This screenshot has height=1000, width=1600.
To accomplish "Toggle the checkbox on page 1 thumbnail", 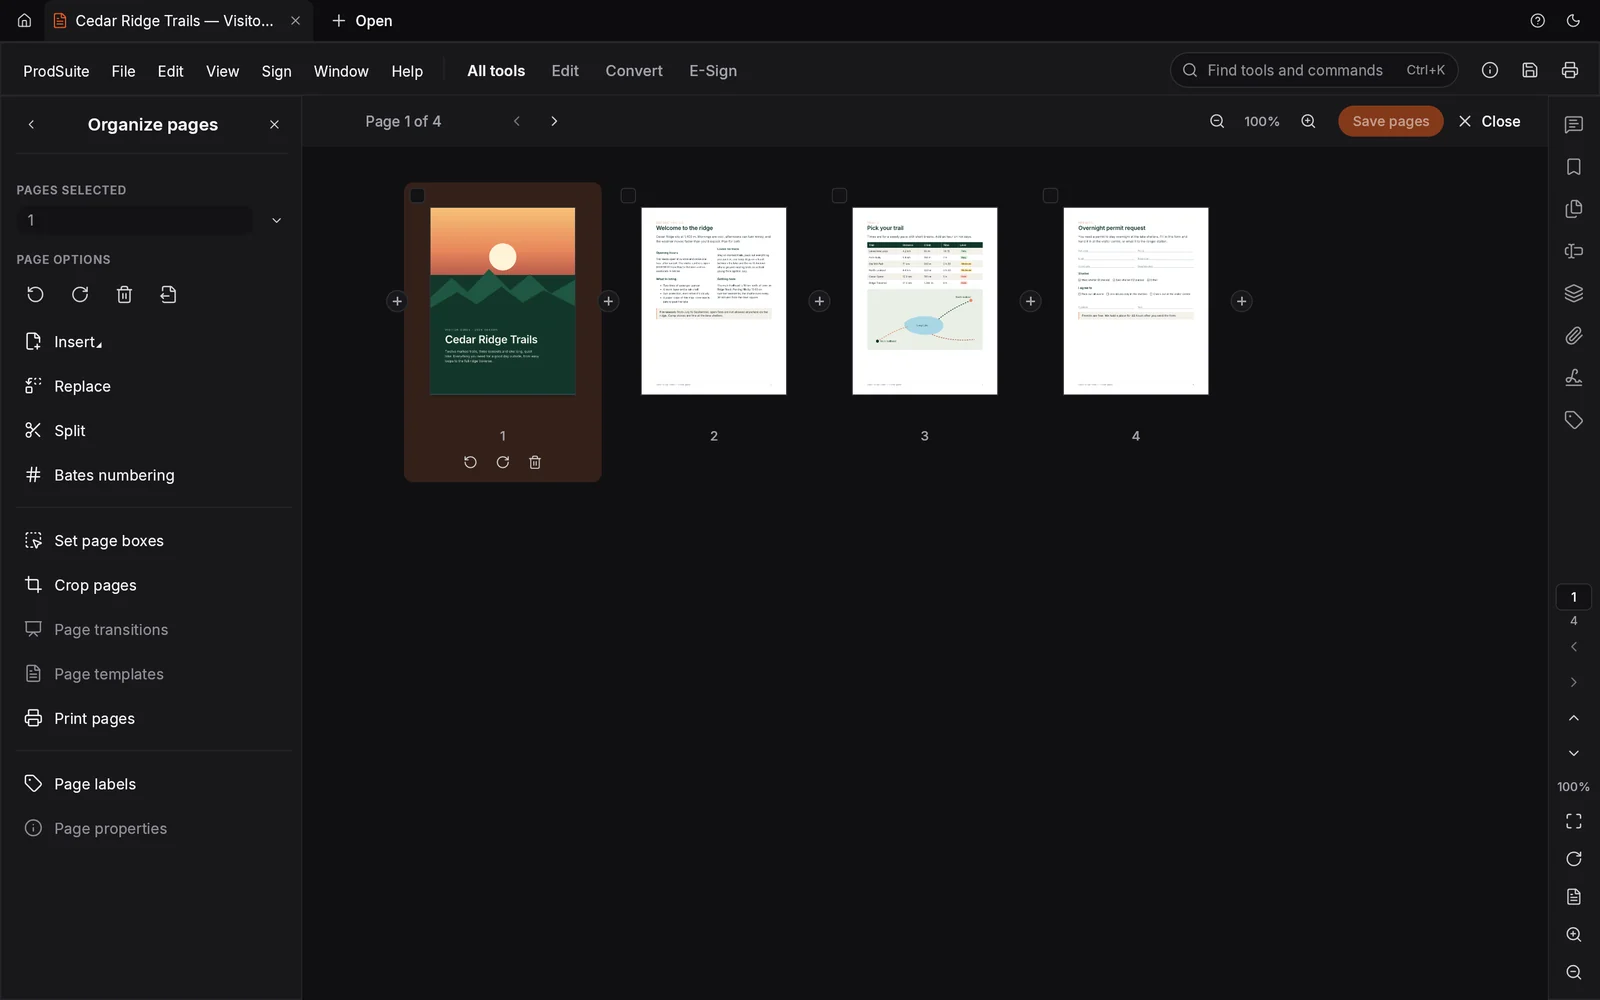I will coord(418,196).
